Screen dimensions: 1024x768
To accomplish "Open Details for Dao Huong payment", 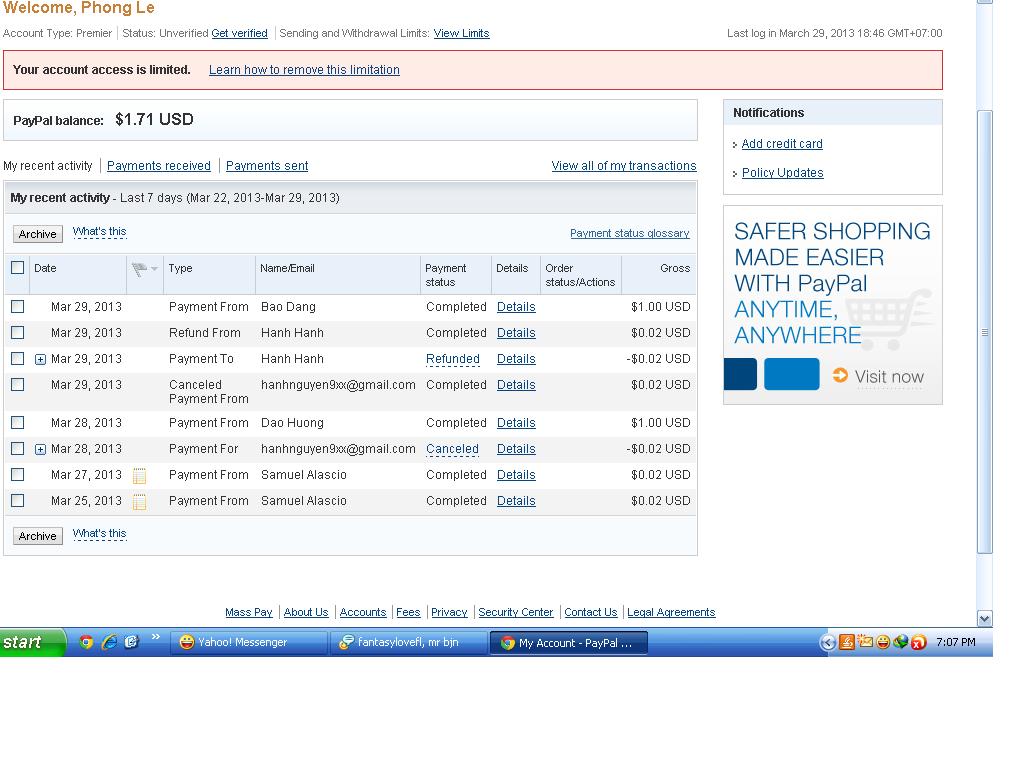I will coord(516,423).
